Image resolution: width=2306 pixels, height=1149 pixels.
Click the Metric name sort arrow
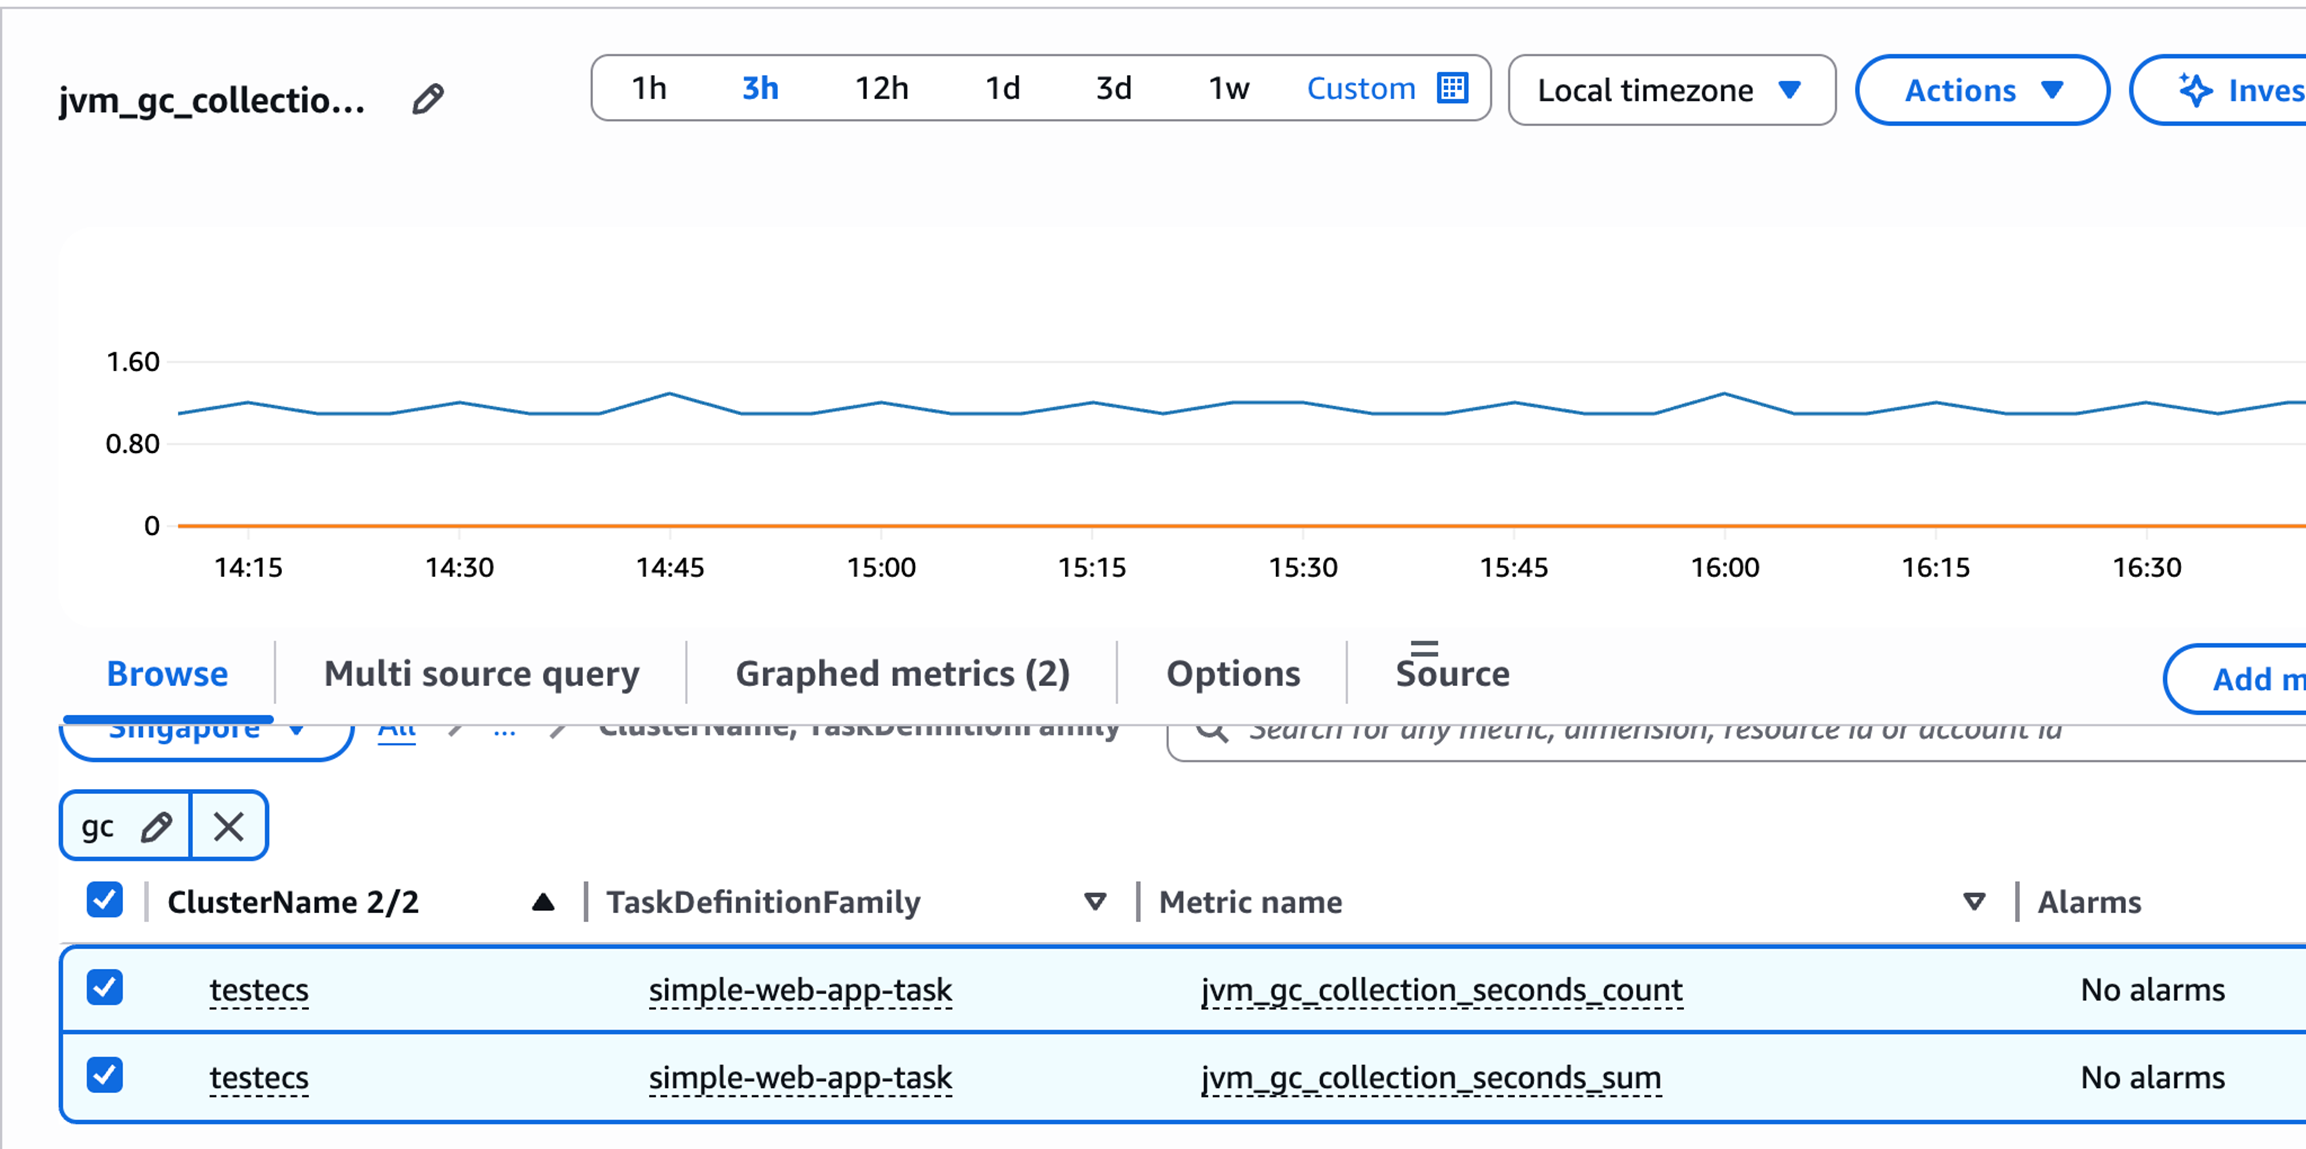click(x=1973, y=903)
